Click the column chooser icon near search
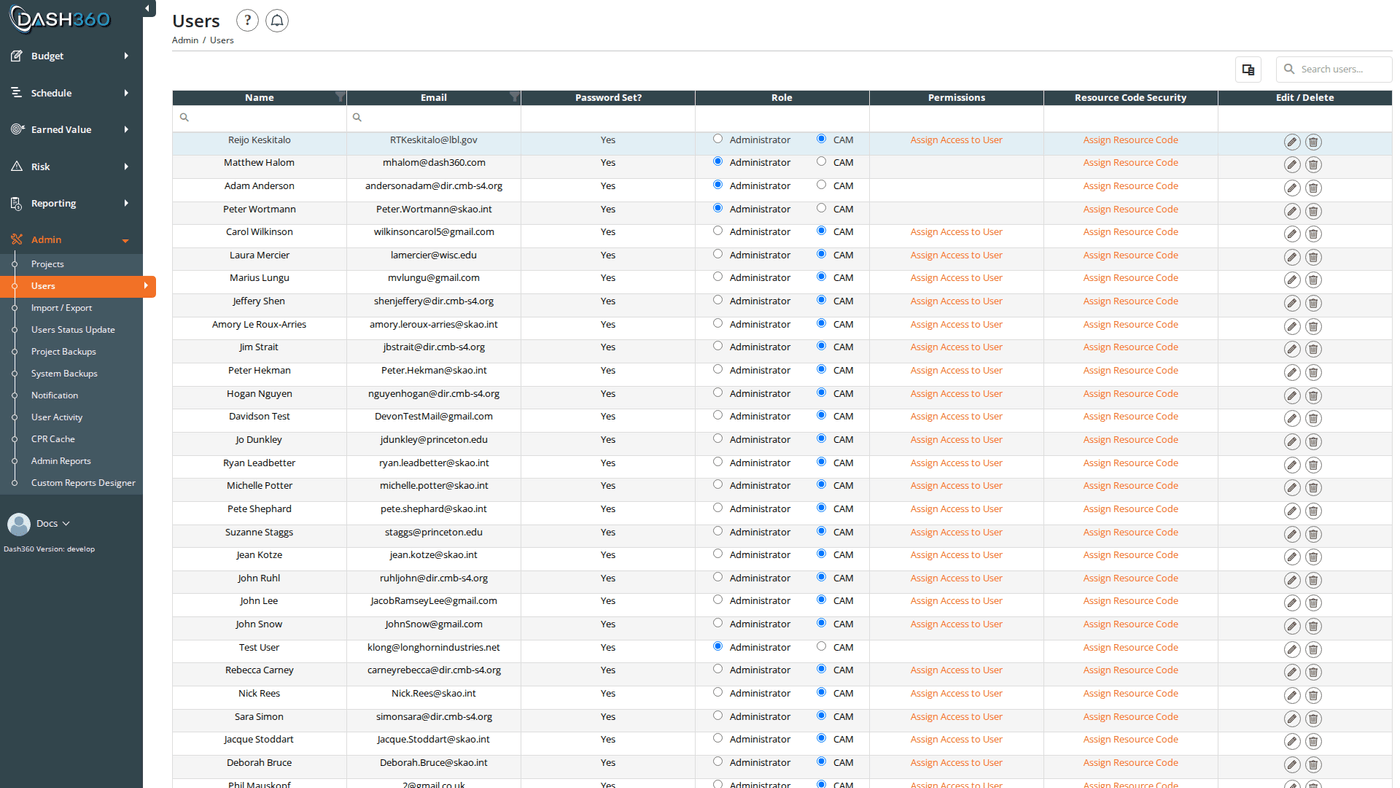Screen dimensions: 1400x788 click(x=1248, y=69)
